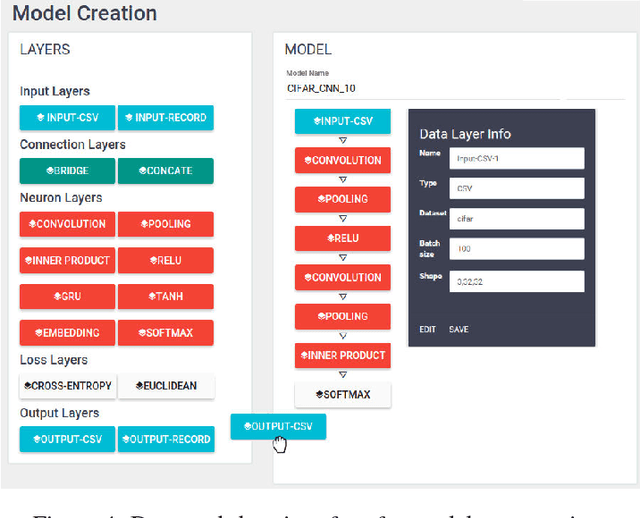Click EDIT in Data Layer Info
The width and height of the screenshot is (640, 518).
click(427, 329)
